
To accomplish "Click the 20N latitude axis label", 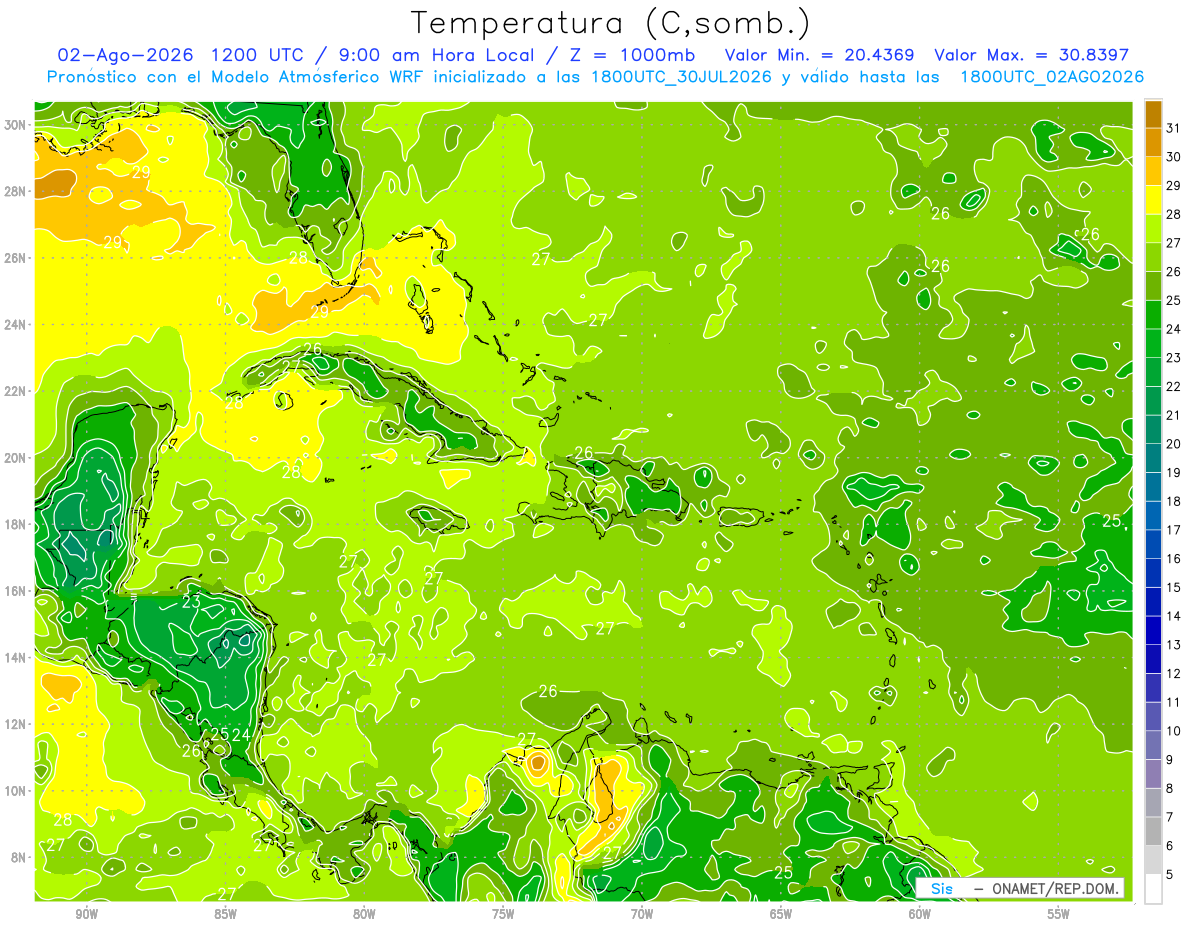I will [x=17, y=458].
